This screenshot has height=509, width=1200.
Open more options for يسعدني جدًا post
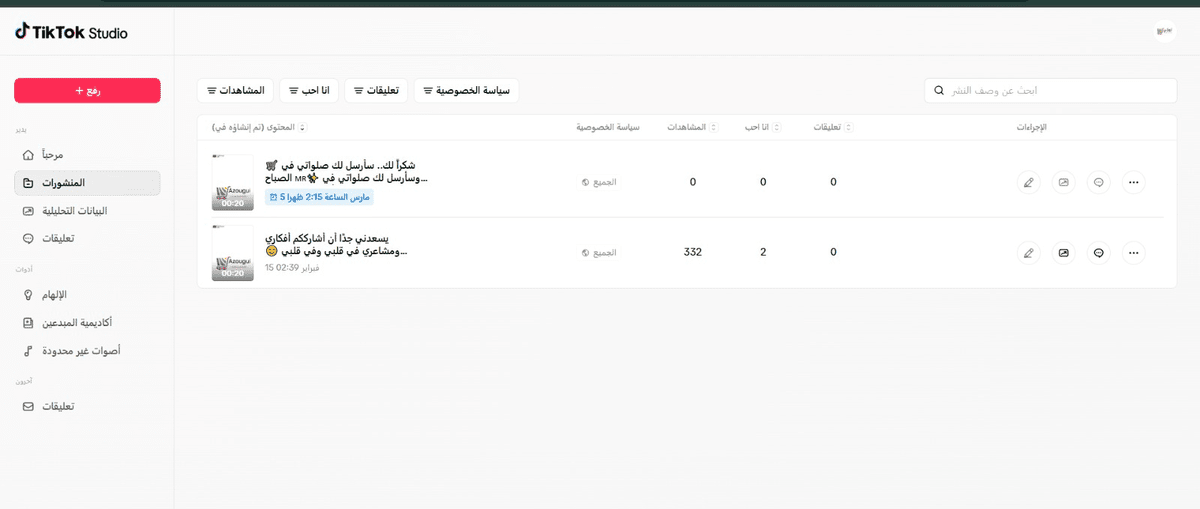click(1133, 253)
